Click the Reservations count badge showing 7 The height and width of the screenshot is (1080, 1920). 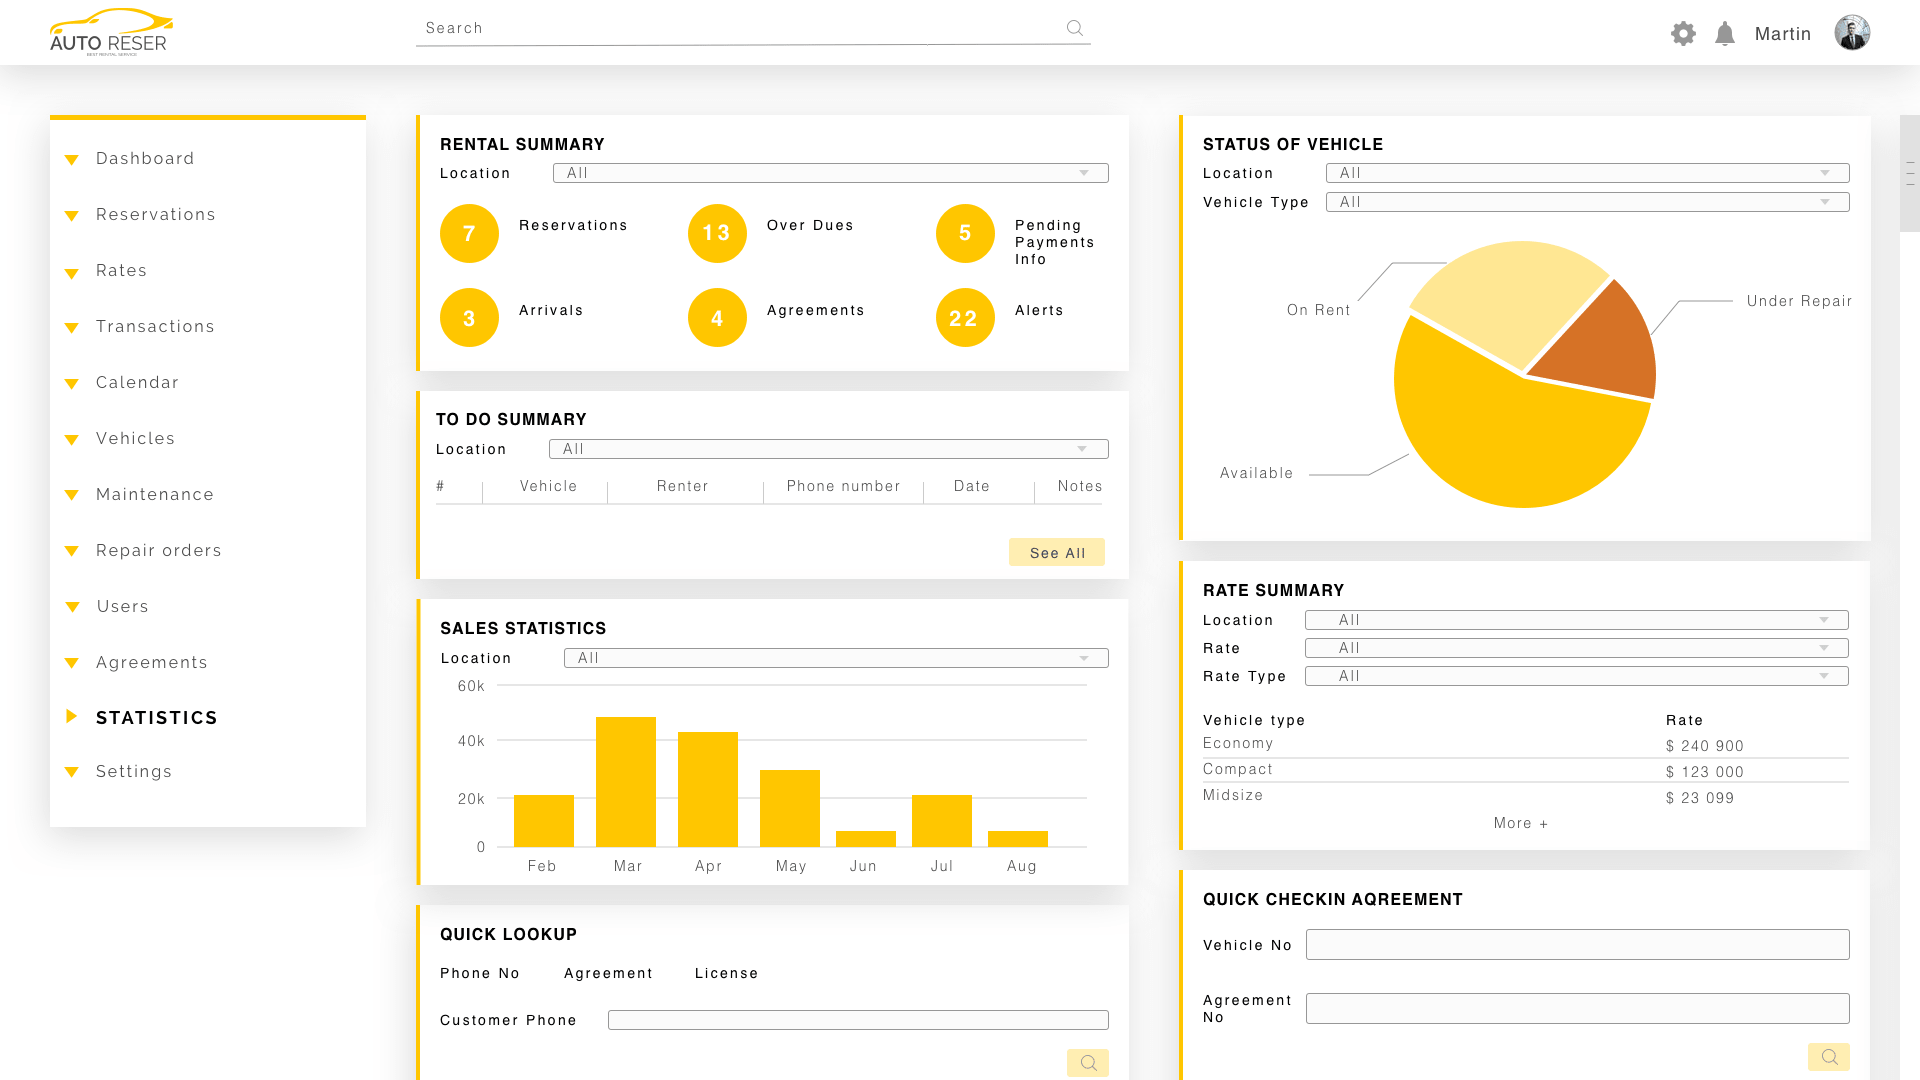[469, 233]
